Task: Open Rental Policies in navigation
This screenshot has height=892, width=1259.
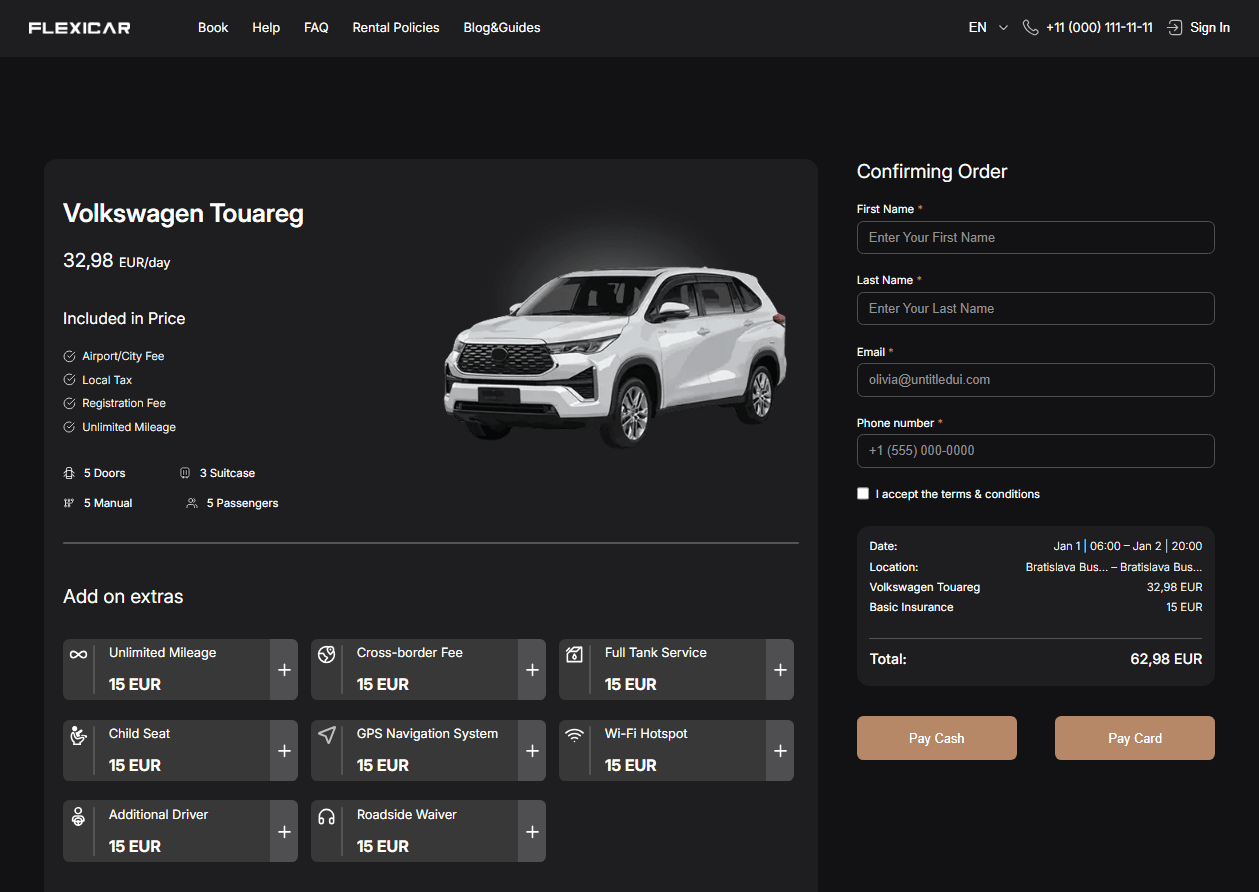Action: coord(396,28)
